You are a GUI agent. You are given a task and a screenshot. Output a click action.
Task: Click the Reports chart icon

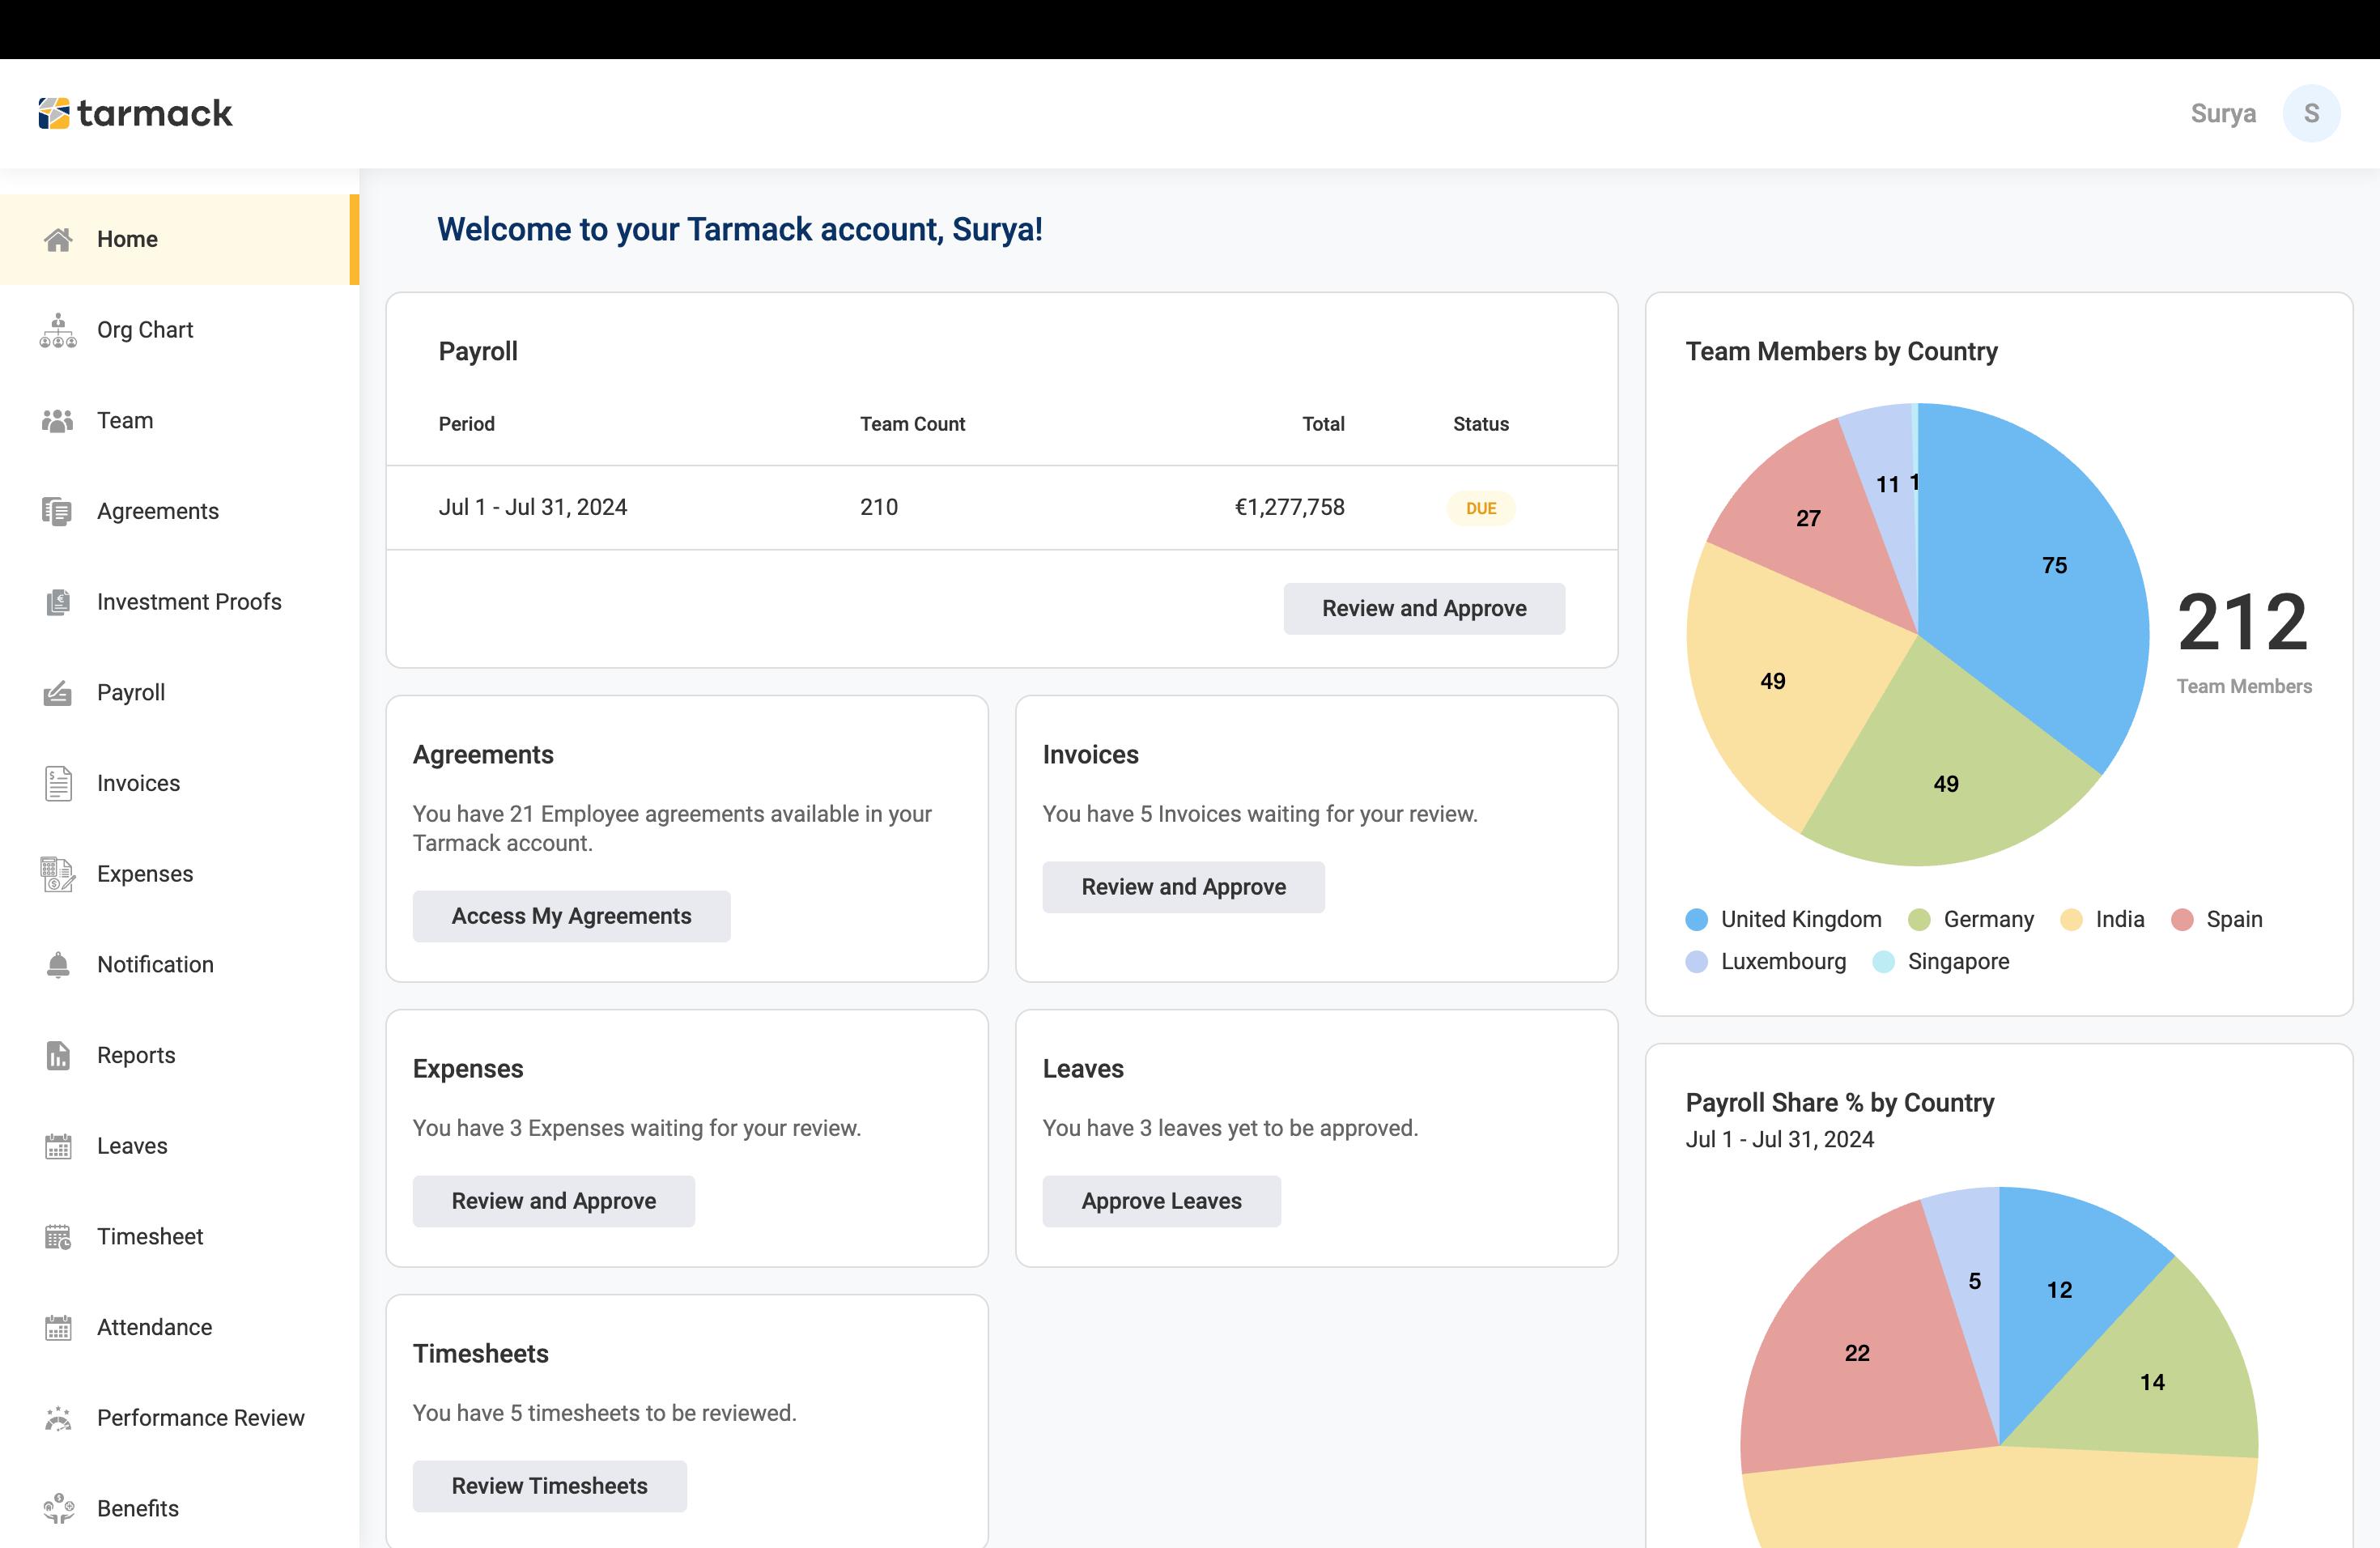[58, 1055]
